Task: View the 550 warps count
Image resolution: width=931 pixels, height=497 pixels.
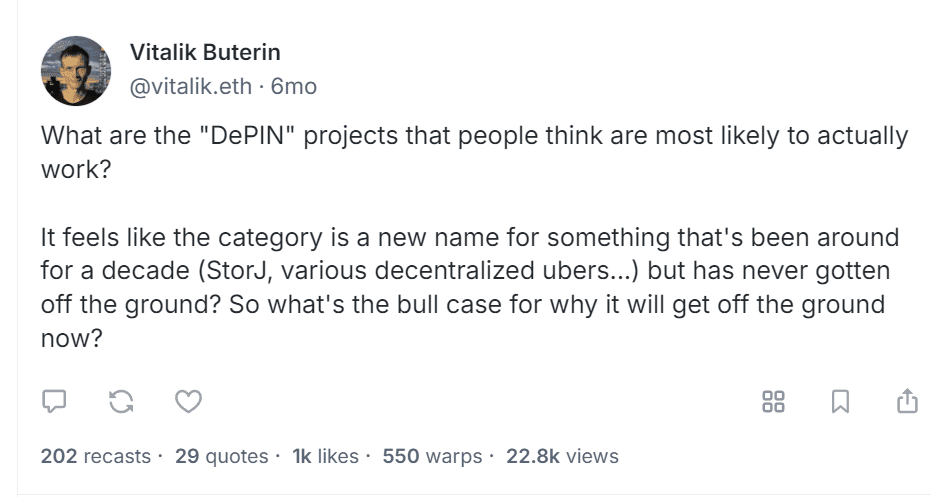Action: (x=432, y=456)
